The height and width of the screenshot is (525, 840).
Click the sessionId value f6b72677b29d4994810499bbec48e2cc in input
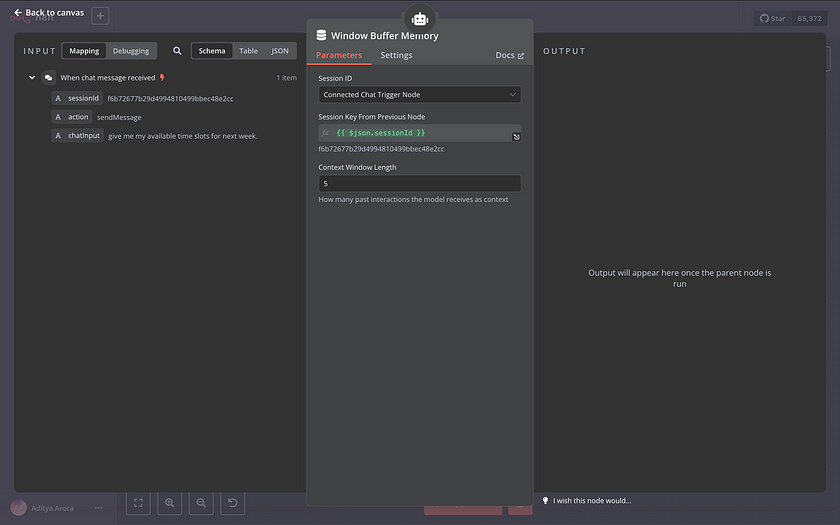click(x=170, y=99)
